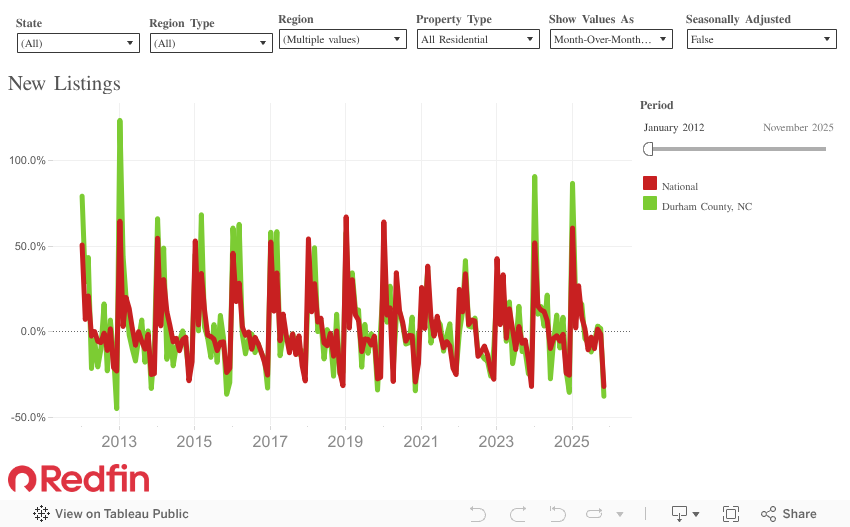Open the Property Type dropdown
The height and width of the screenshot is (527, 850).
point(478,39)
